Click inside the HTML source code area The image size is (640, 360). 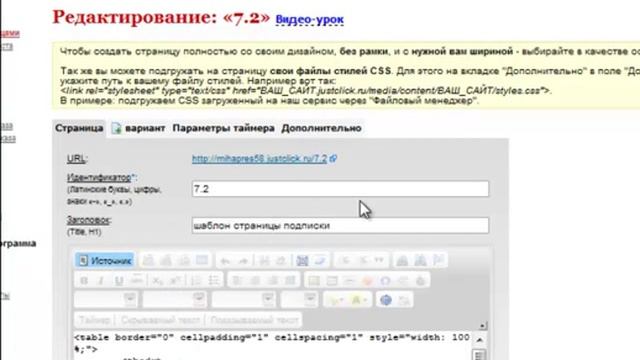[271, 346]
